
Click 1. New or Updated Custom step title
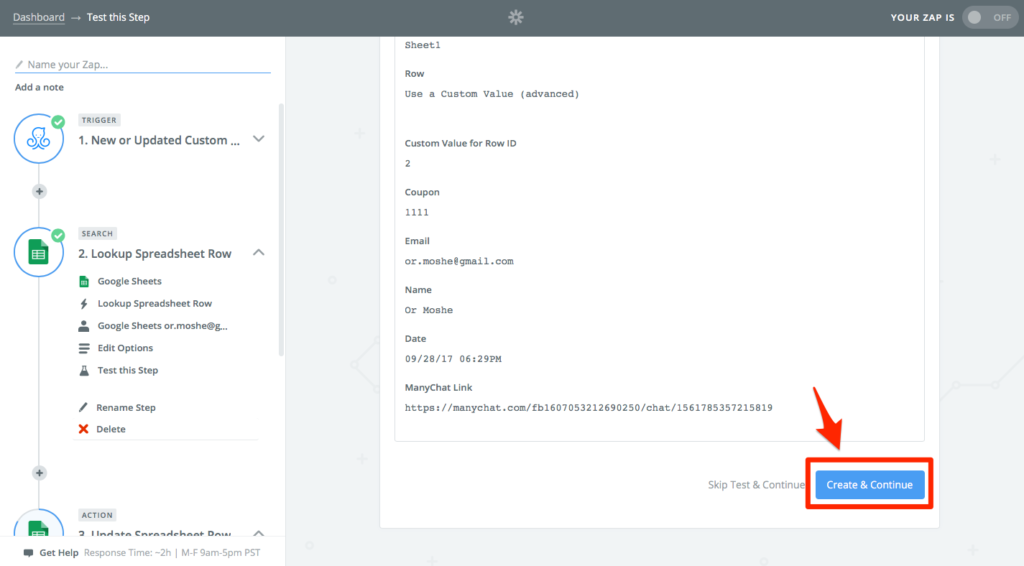pyautogui.click(x=159, y=140)
